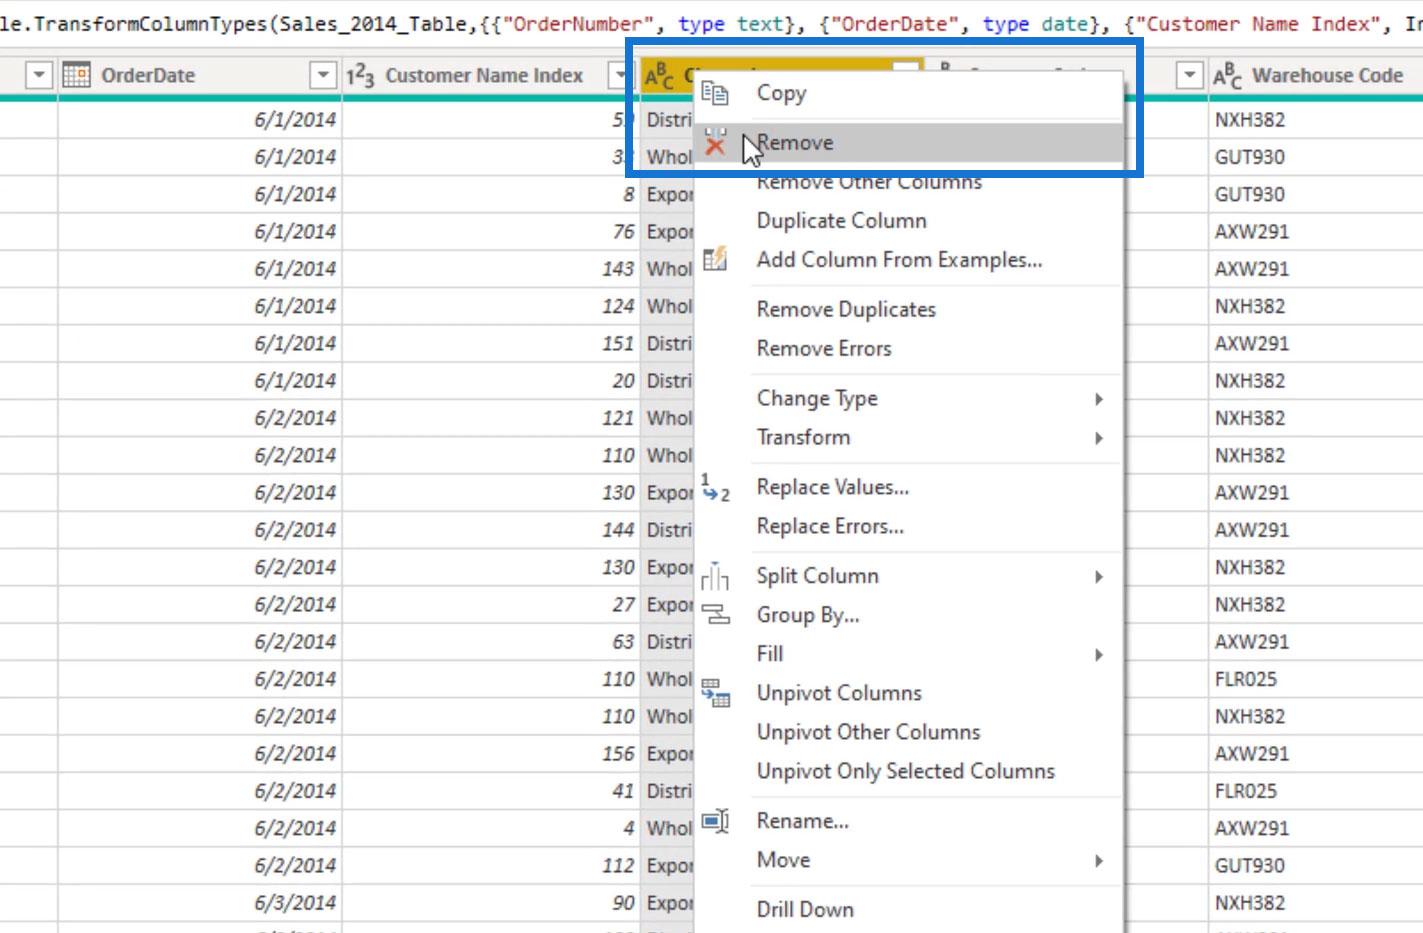1423x933 pixels.
Task: Select Customer Name Index cell 151
Action: coord(490,343)
